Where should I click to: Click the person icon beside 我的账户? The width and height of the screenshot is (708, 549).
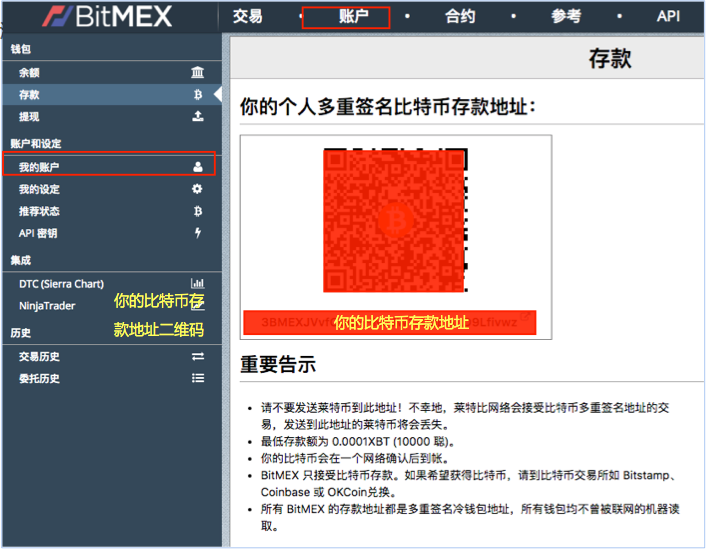tap(198, 167)
